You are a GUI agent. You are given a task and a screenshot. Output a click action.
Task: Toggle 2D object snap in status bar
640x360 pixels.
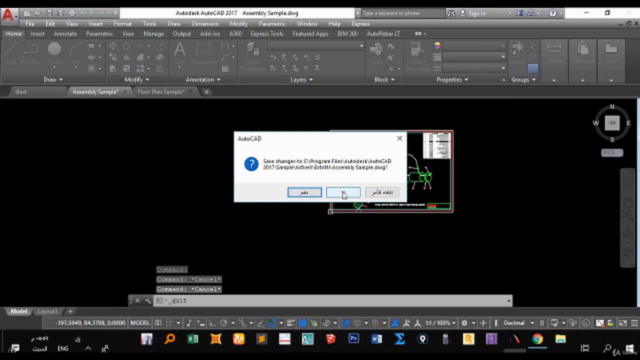(x=272, y=323)
